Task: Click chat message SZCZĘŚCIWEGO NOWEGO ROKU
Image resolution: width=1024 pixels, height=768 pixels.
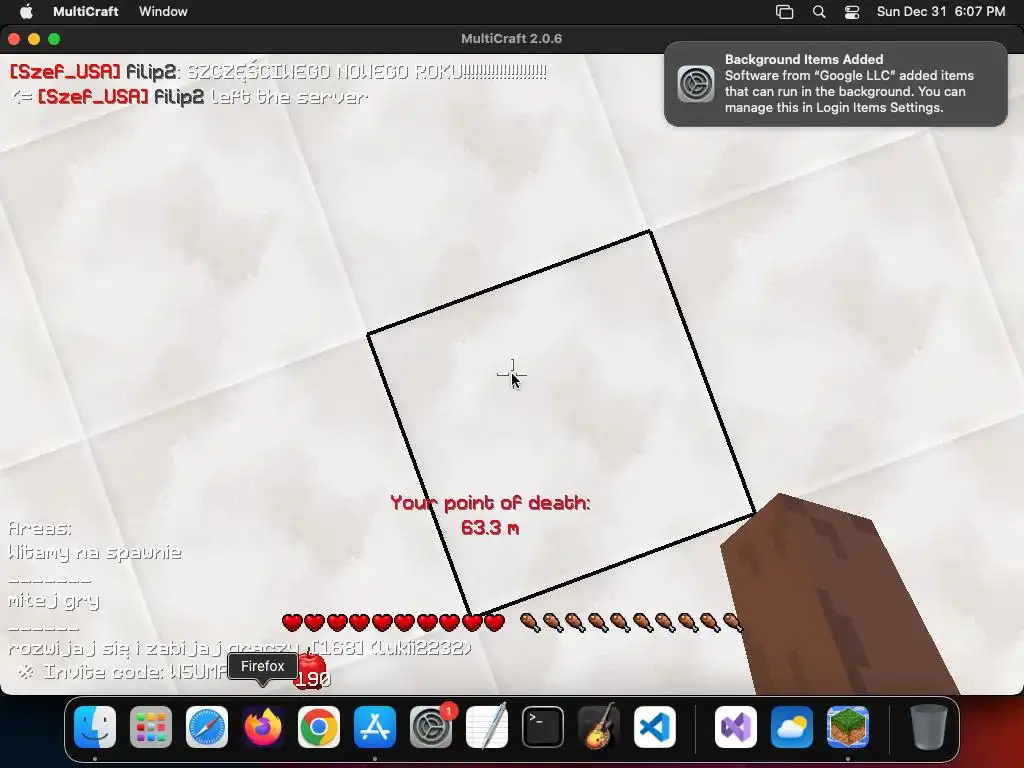Action: point(367,71)
